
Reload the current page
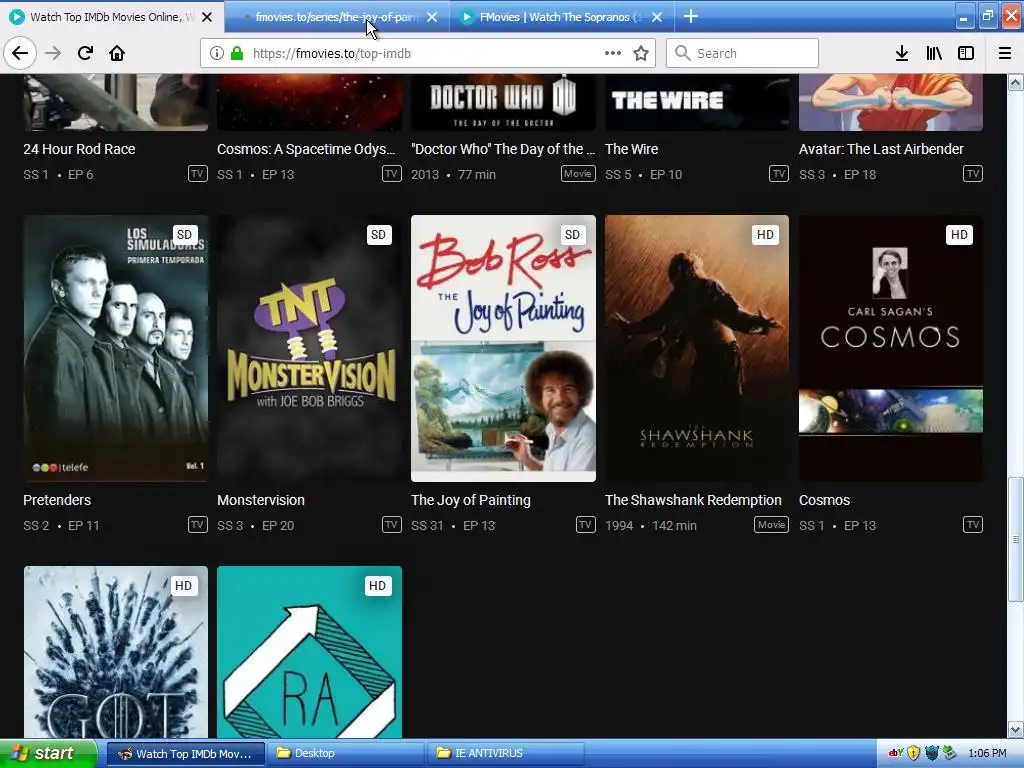coord(85,53)
